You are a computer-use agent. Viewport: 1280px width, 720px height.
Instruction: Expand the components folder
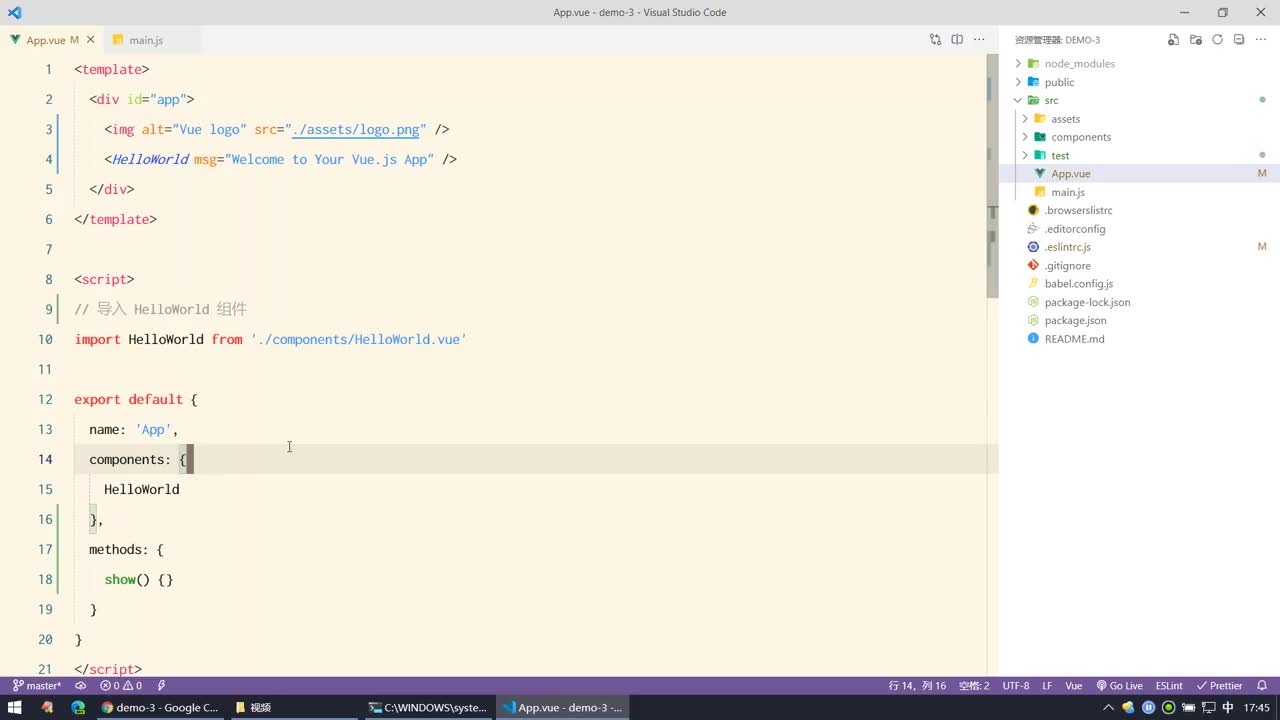tap(1080, 137)
